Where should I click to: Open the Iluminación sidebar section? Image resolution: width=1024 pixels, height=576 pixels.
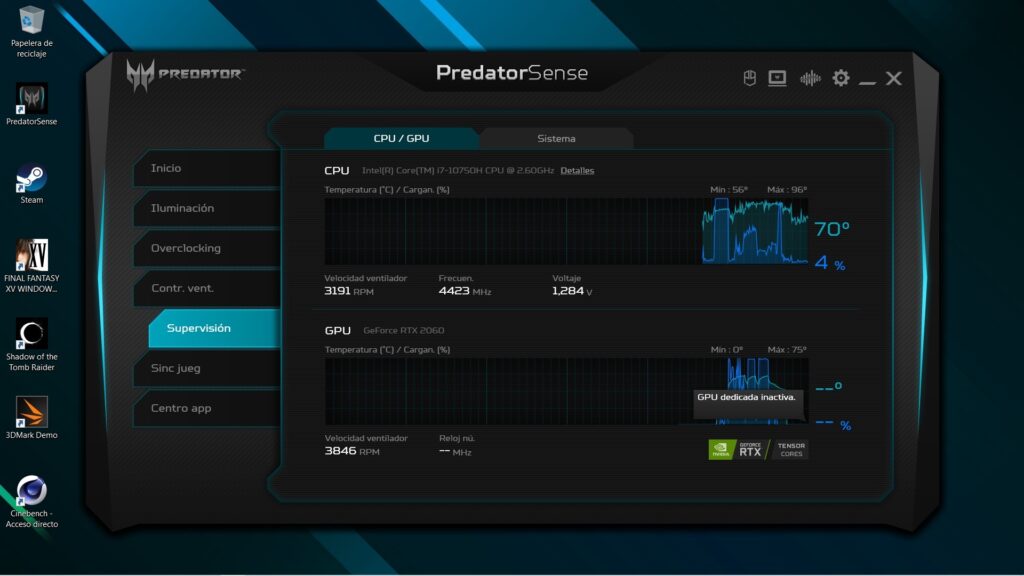tap(207, 208)
